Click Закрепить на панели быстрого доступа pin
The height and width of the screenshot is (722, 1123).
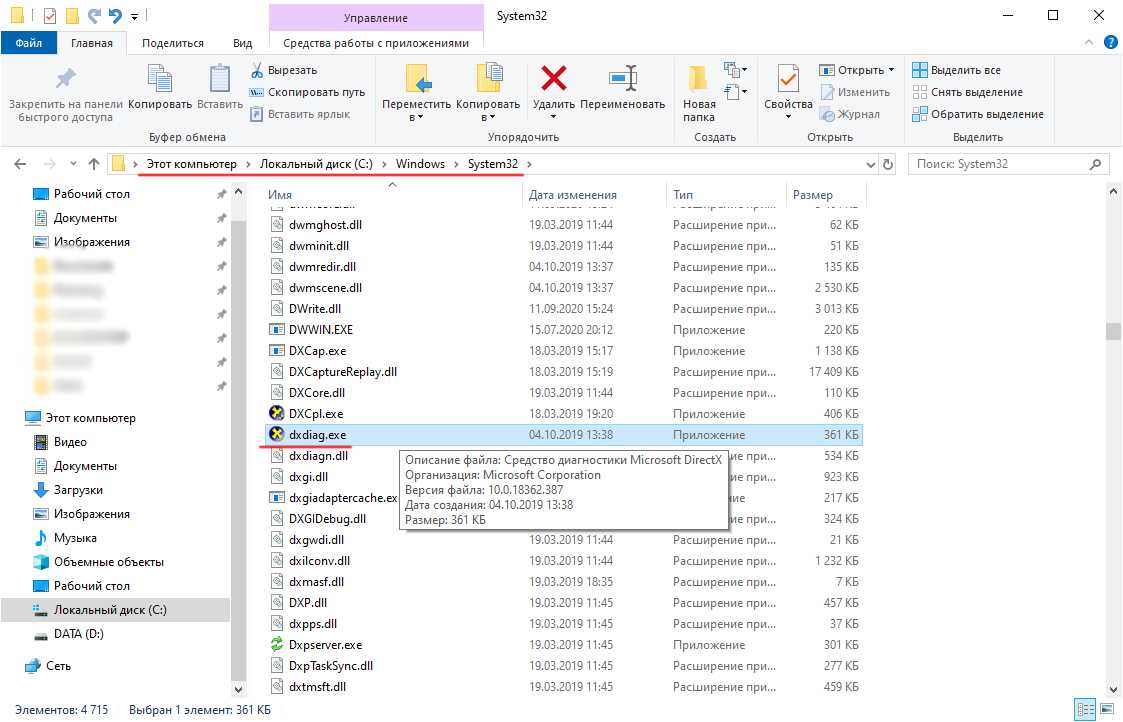[65, 79]
